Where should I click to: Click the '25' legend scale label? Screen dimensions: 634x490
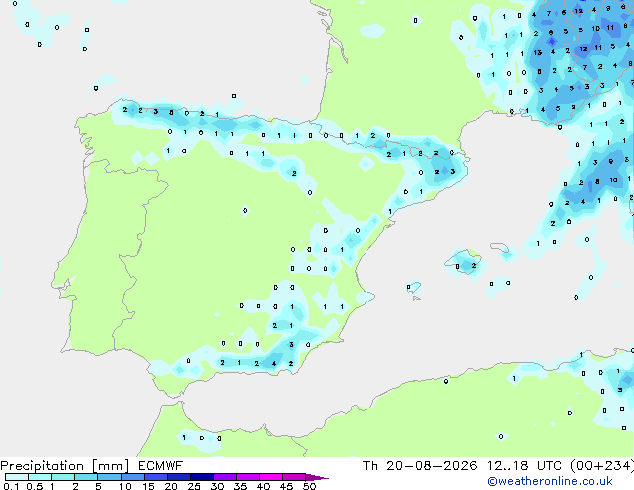194,486
